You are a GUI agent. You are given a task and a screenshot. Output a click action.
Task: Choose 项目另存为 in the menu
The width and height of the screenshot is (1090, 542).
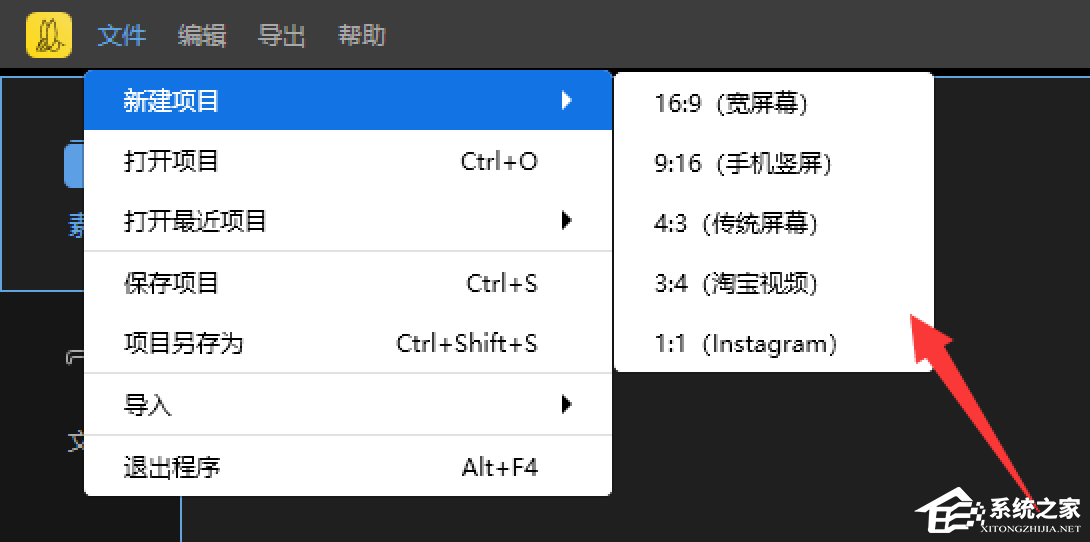coord(183,344)
